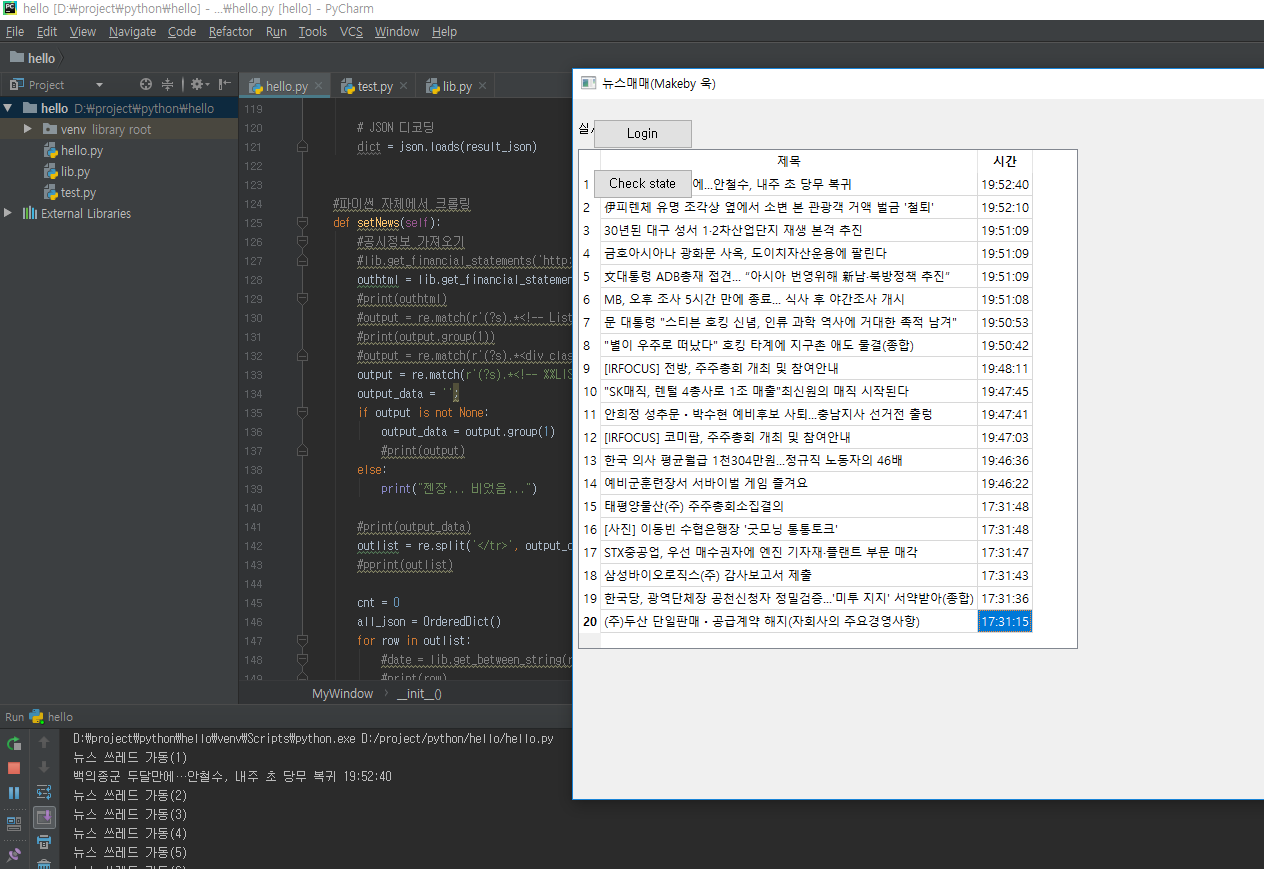Open the File menu
Screen dimensions: 1264x869
15,32
